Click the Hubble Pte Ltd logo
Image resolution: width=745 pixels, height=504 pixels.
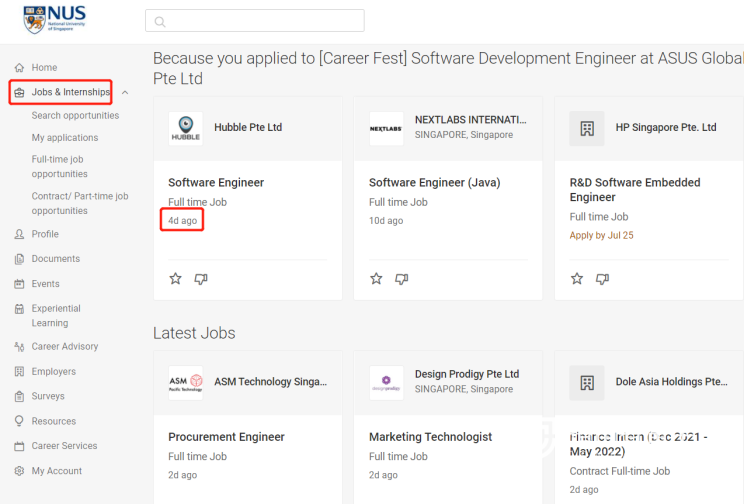[186, 128]
